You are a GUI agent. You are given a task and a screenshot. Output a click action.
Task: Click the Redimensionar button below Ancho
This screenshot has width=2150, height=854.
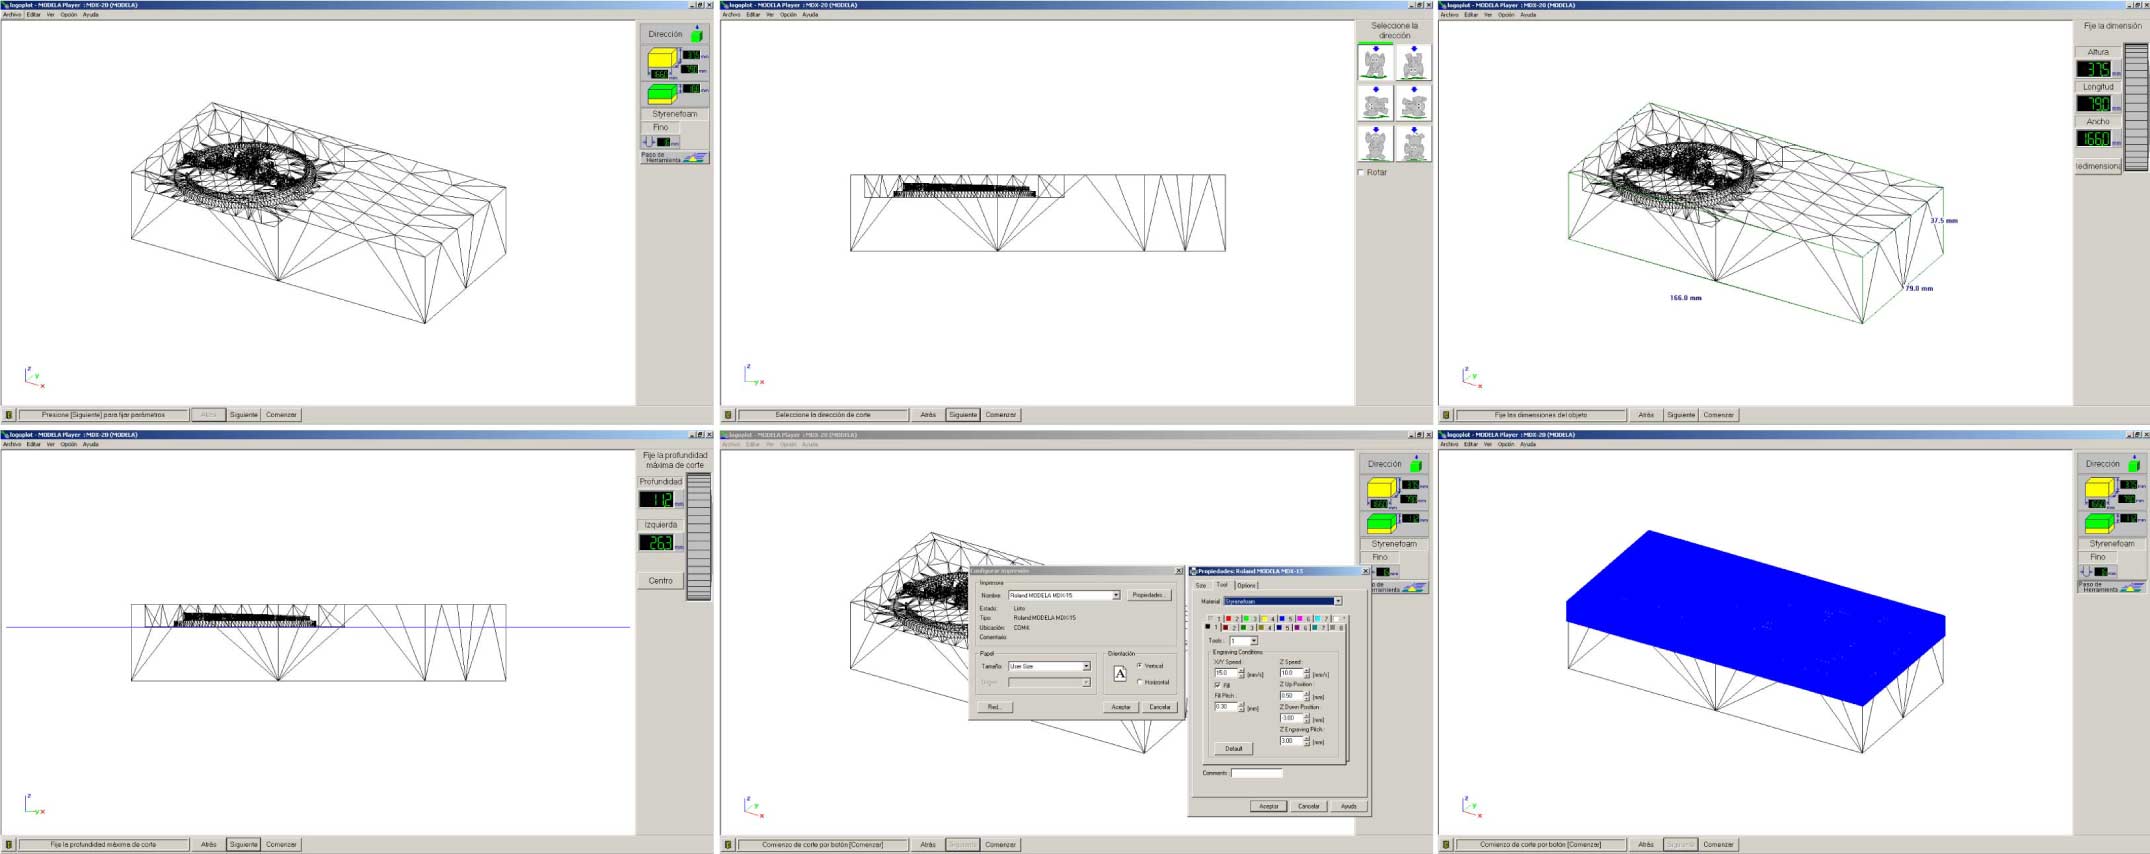click(x=2098, y=166)
